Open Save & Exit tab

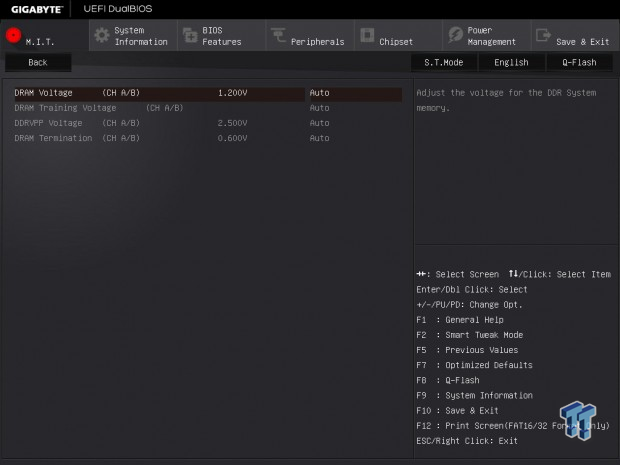[x=575, y=35]
